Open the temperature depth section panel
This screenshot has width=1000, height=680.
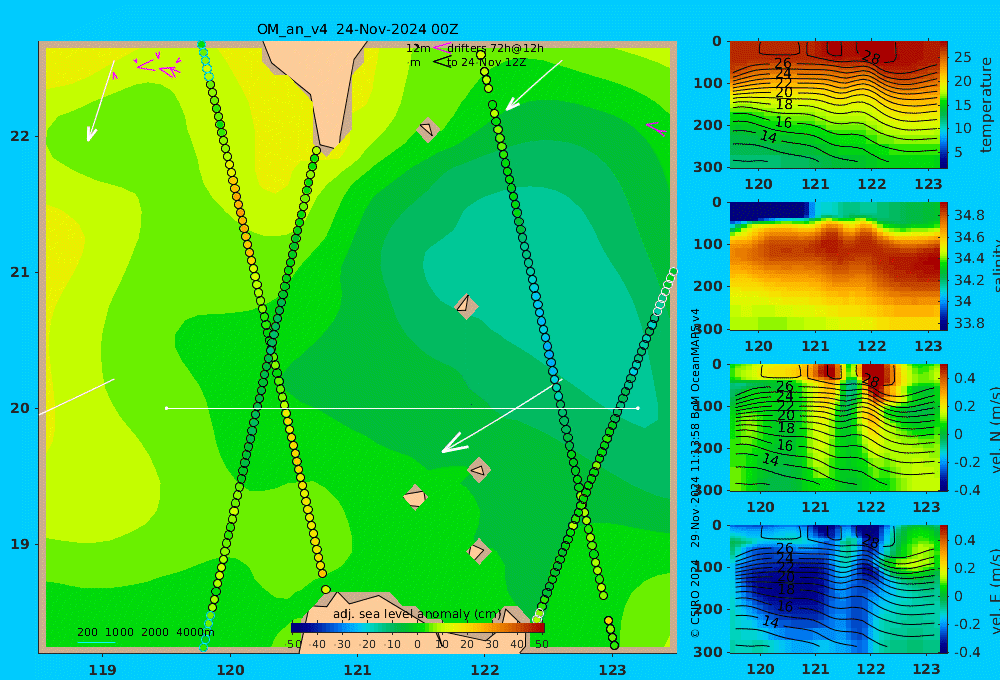click(834, 105)
